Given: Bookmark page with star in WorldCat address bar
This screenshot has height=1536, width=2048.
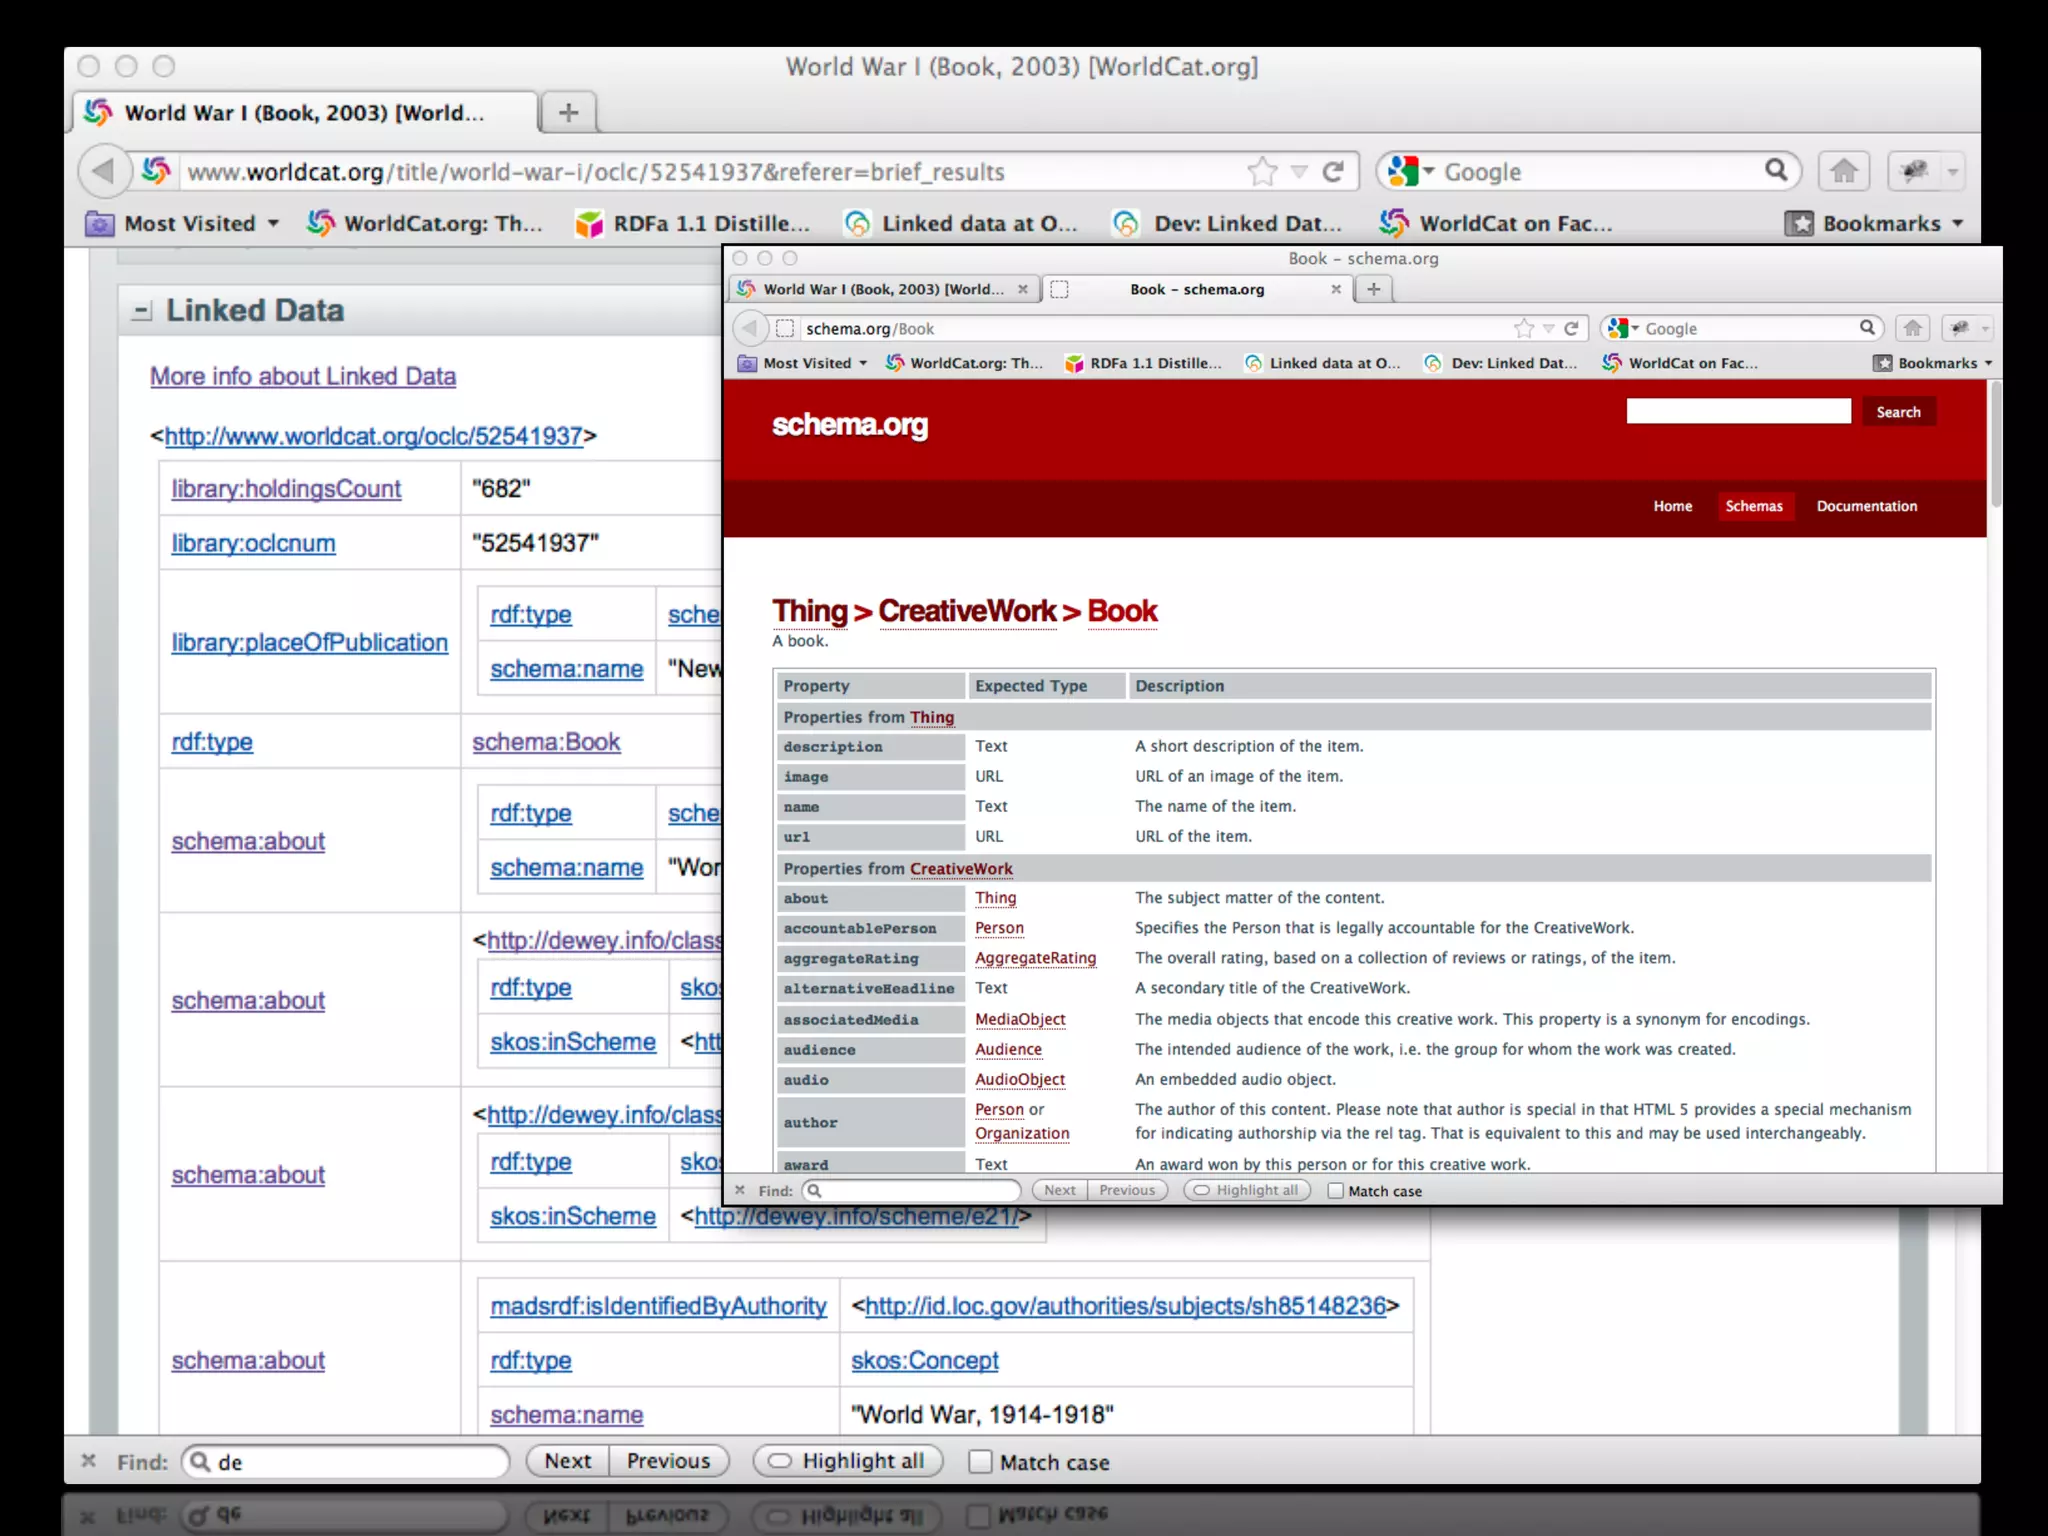Looking at the screenshot, I should coord(1262,172).
